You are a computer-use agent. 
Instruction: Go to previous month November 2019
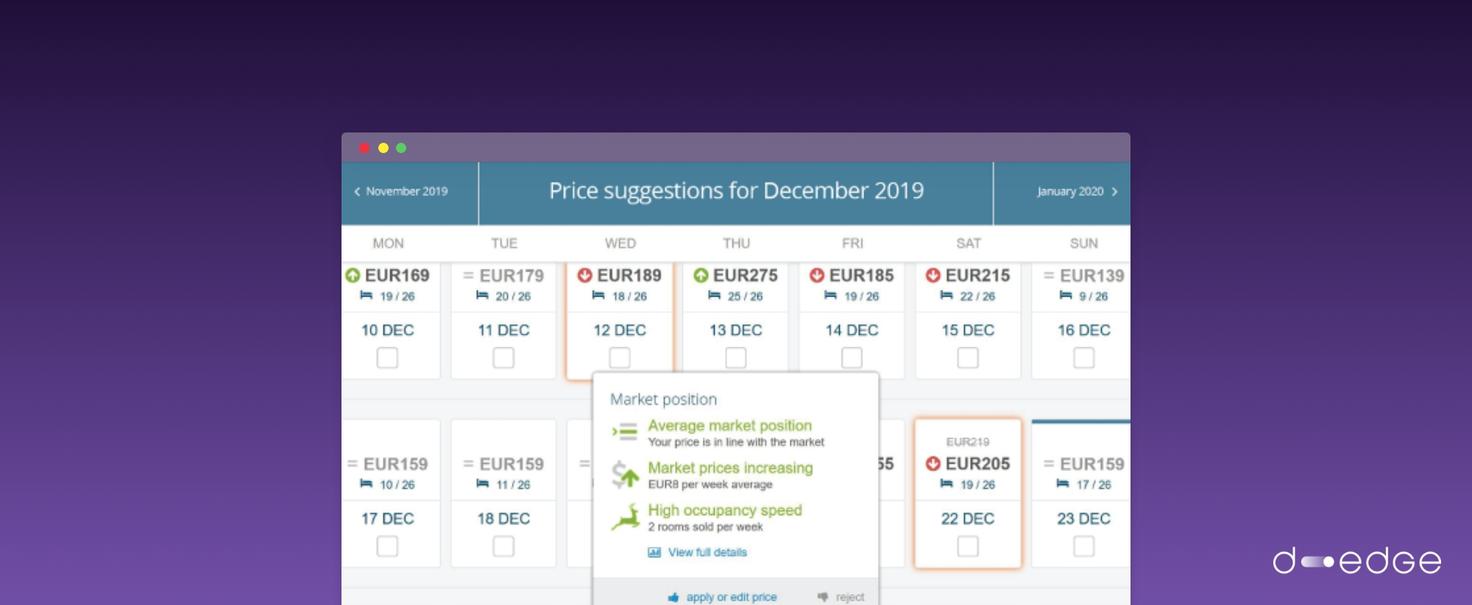pos(401,191)
